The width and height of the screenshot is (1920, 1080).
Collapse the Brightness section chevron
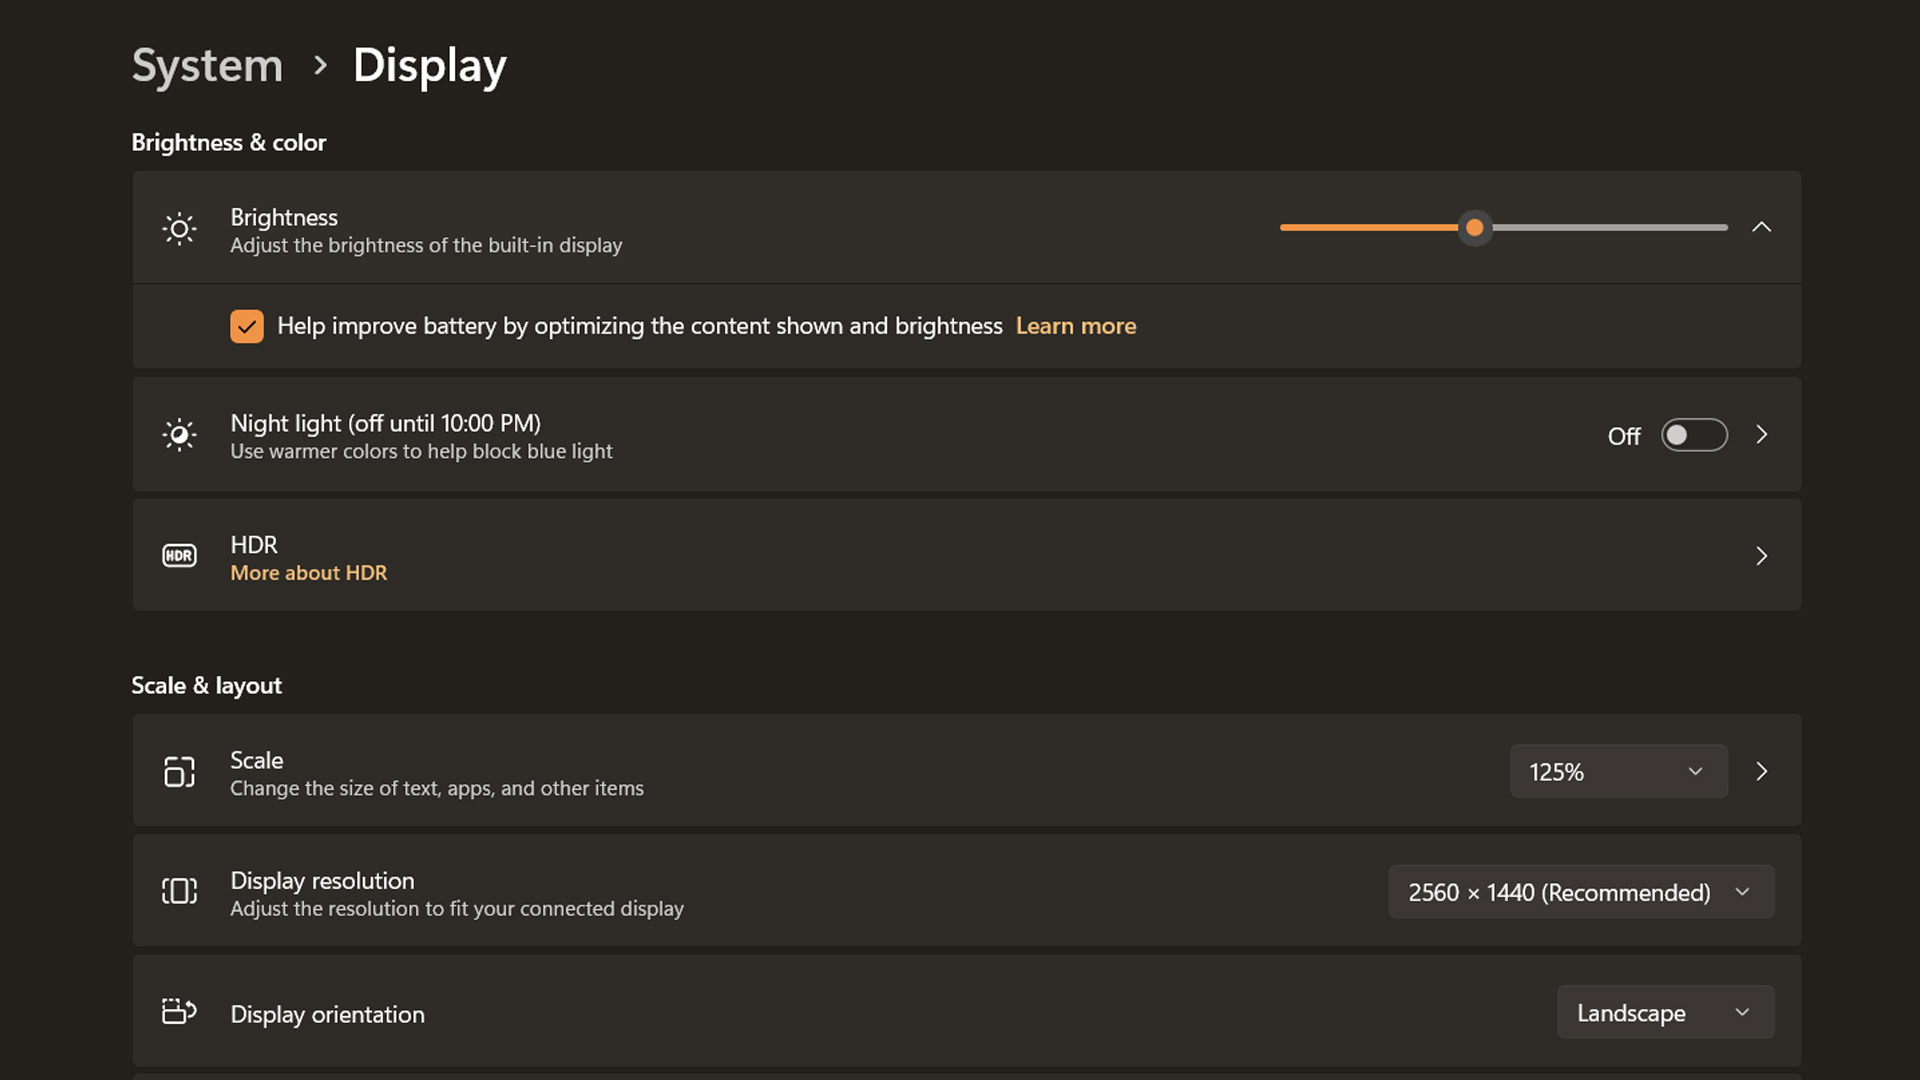[1761, 228]
